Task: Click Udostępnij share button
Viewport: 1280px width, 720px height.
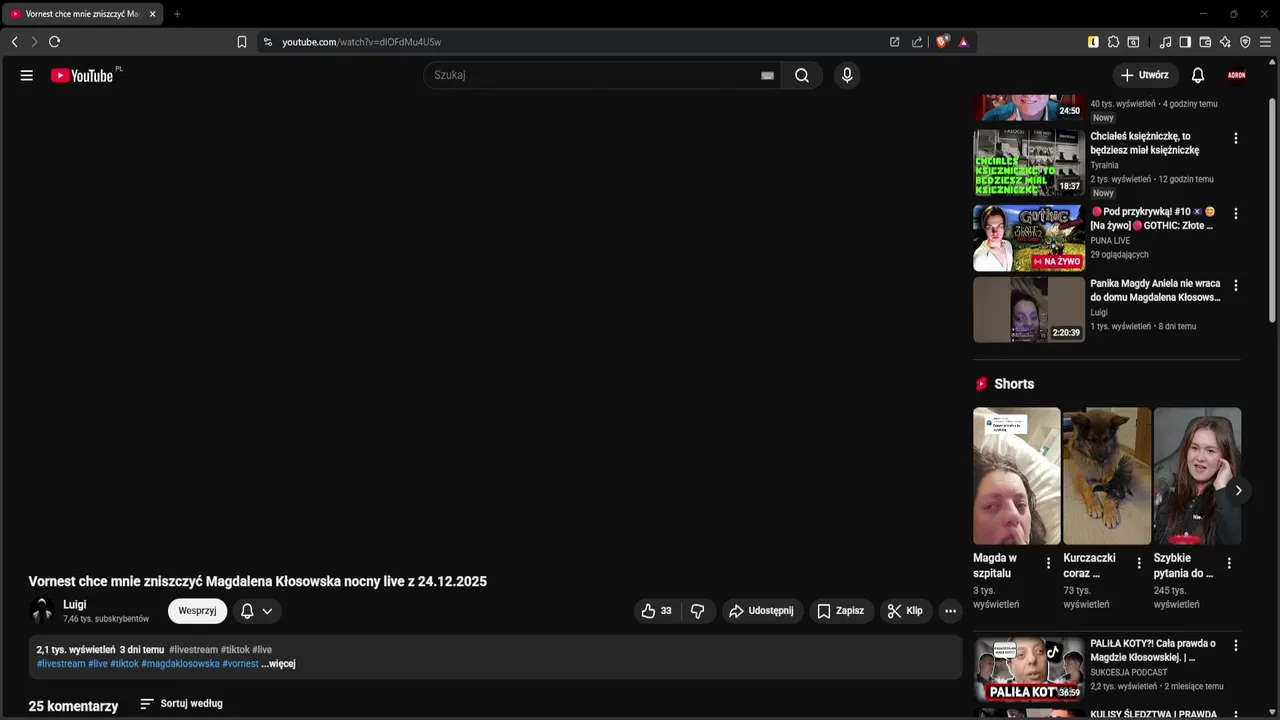Action: 762,611
